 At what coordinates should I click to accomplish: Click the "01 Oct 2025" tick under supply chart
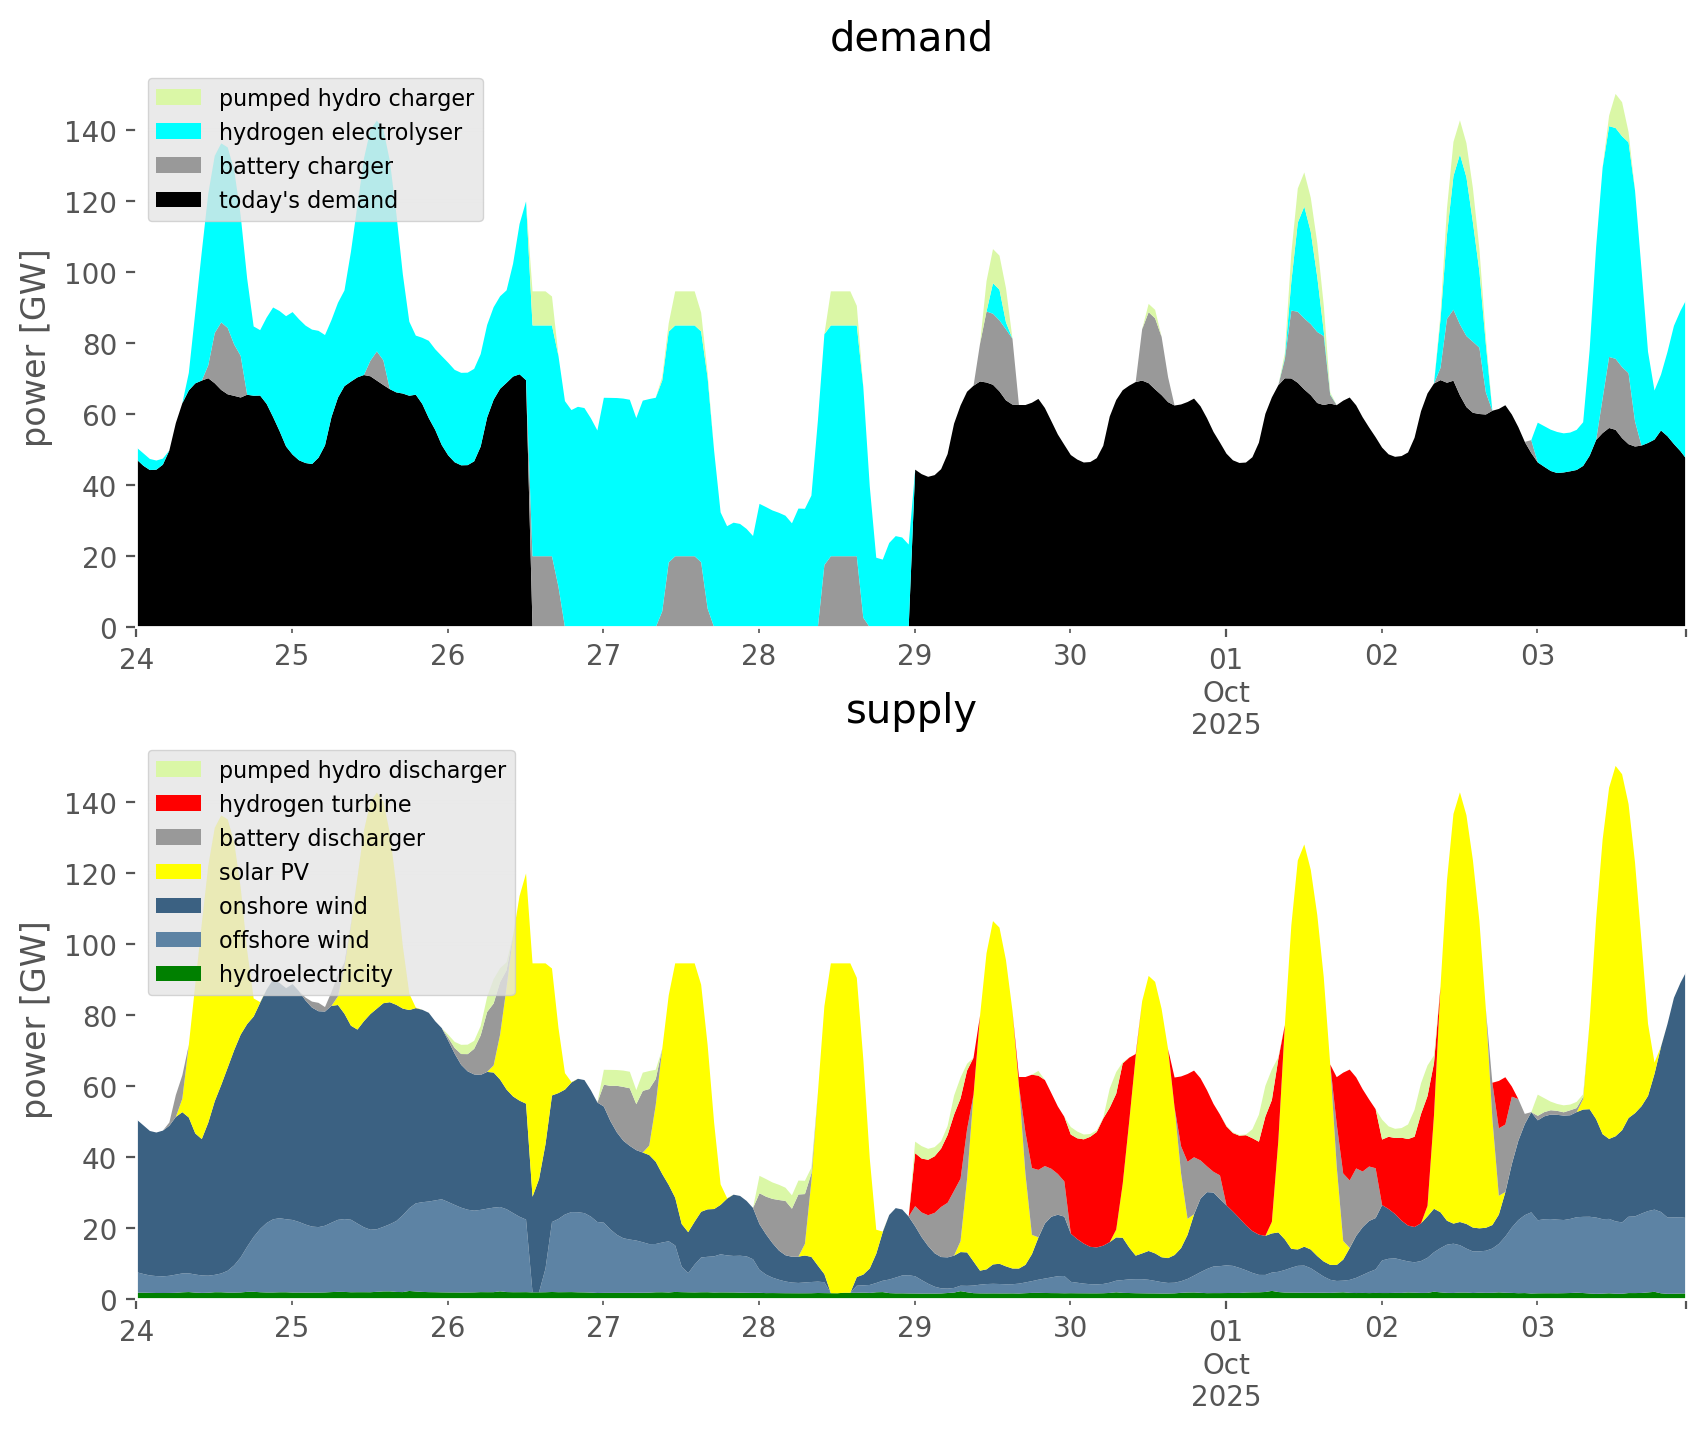click(1225, 1362)
